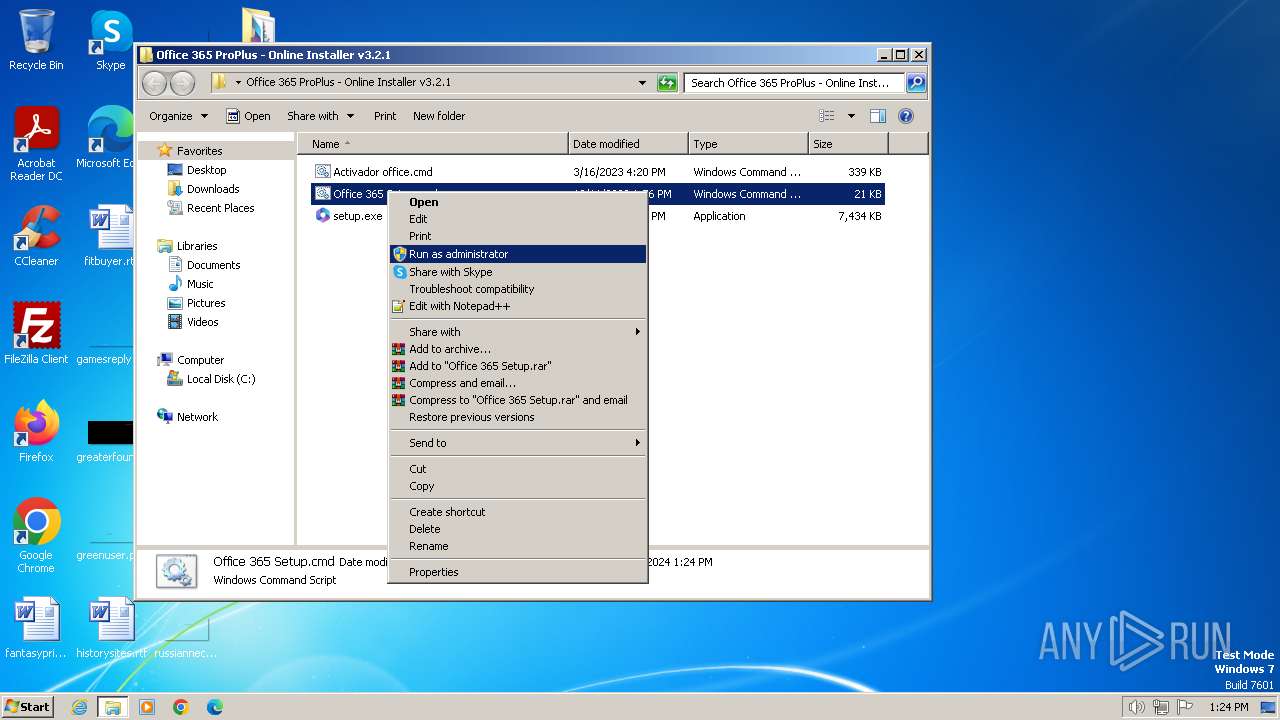
Task: Open Chrome from the taskbar
Action: tap(181, 707)
